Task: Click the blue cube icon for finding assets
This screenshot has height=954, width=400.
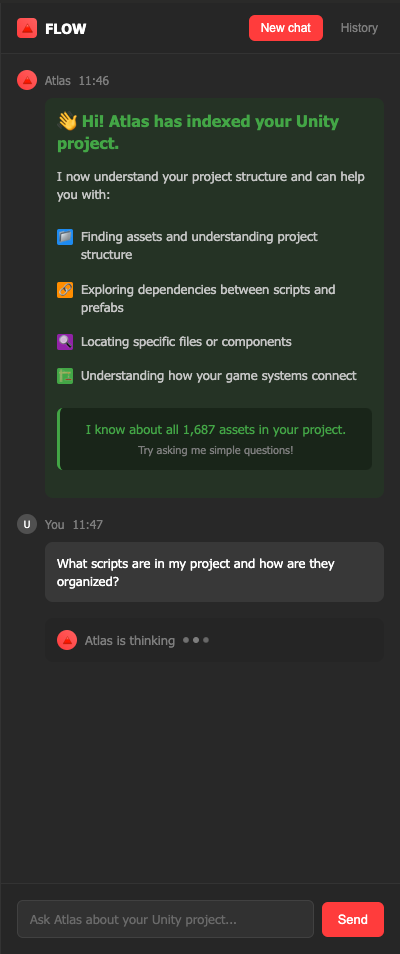Action: pos(65,237)
